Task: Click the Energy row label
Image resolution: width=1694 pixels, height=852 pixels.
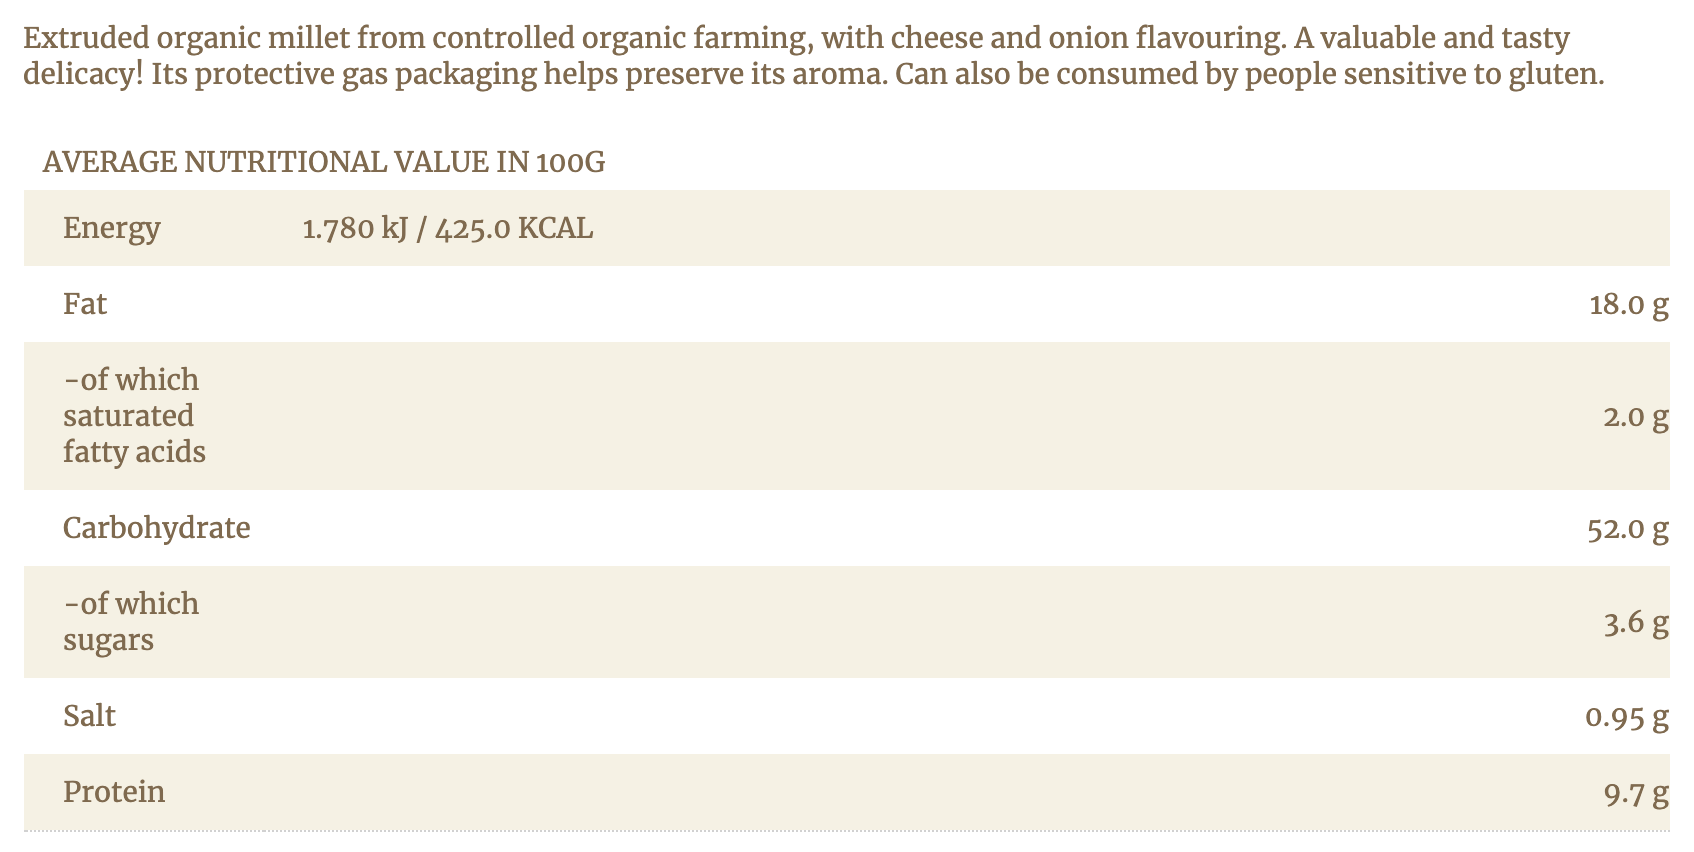Action: (111, 228)
